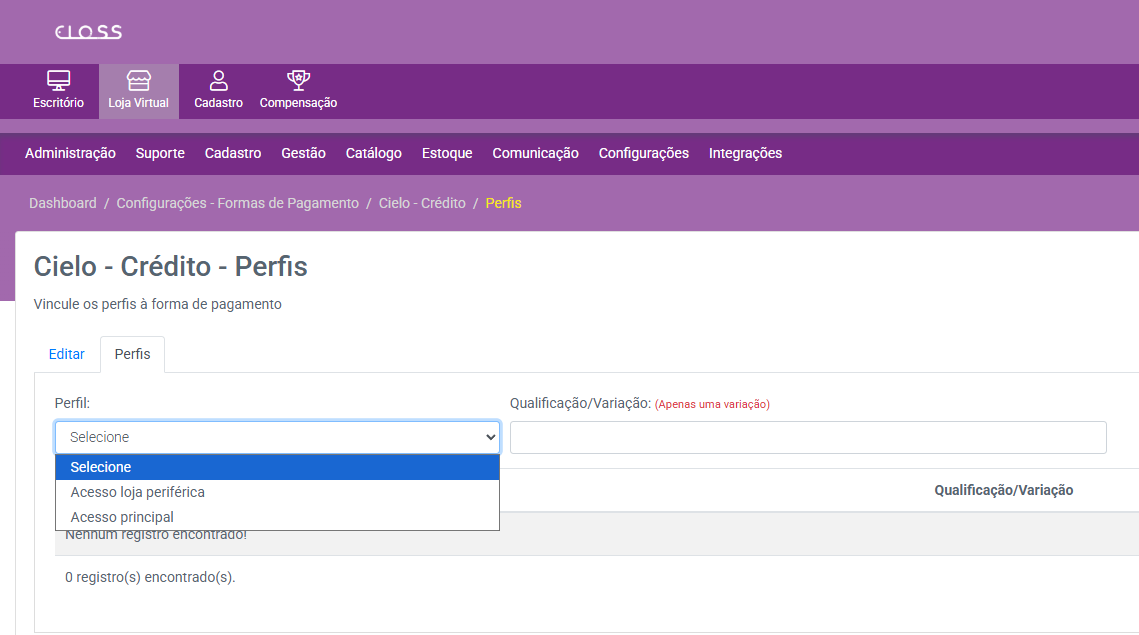This screenshot has width=1139, height=635.
Task: Select 'Acesso principal' from list
Action: pyautogui.click(x=122, y=517)
